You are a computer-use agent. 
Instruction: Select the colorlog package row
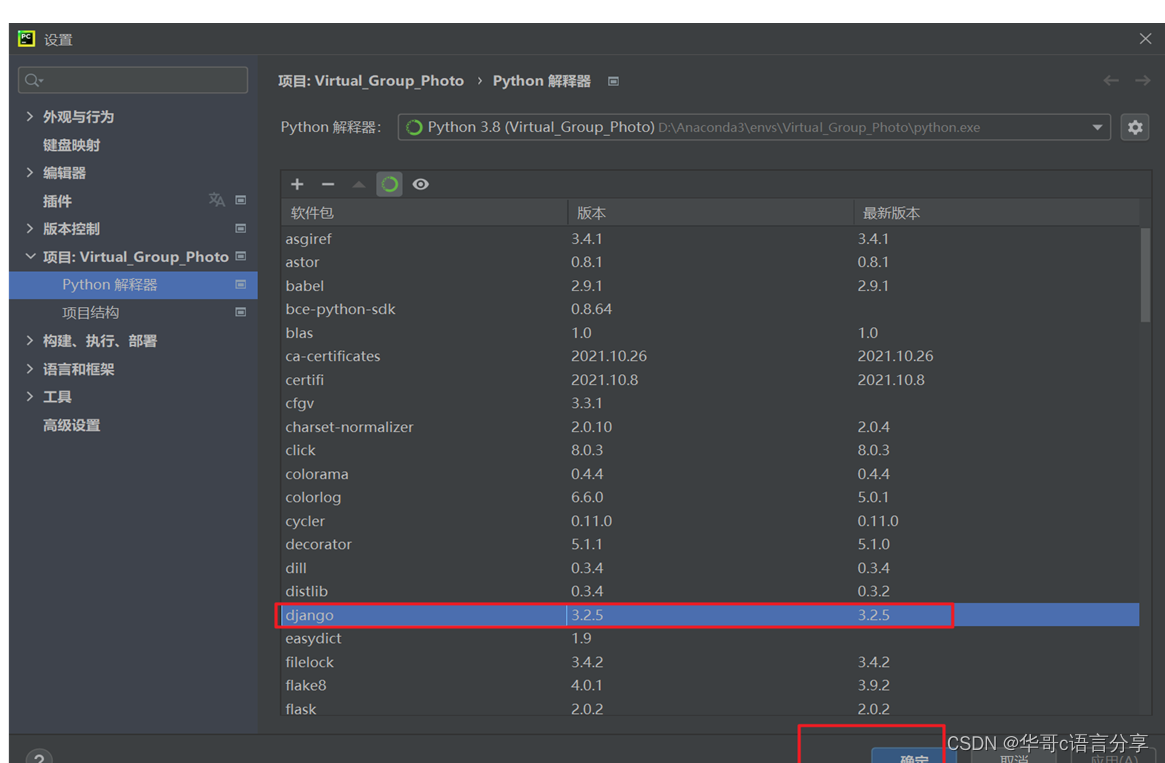tap(710, 497)
